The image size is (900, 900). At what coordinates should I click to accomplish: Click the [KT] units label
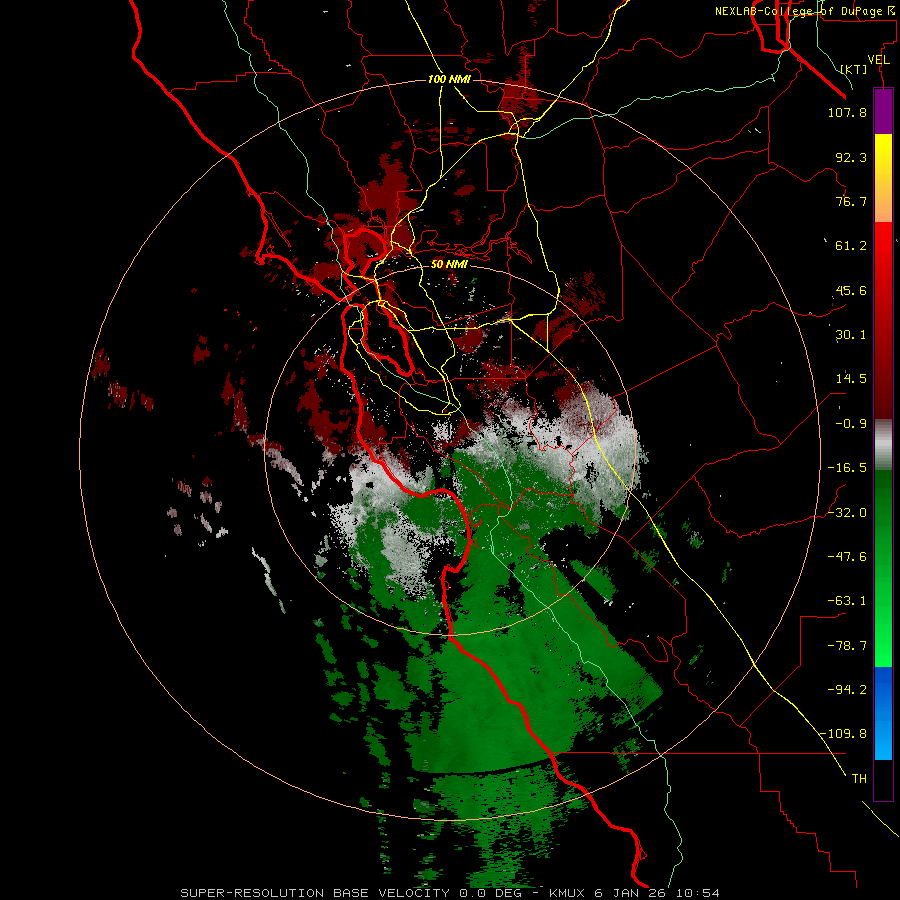click(x=854, y=69)
